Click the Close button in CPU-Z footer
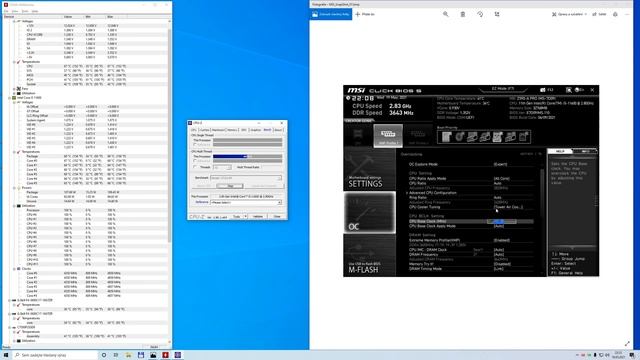Viewport: 640px width, 360px height. coord(277,216)
